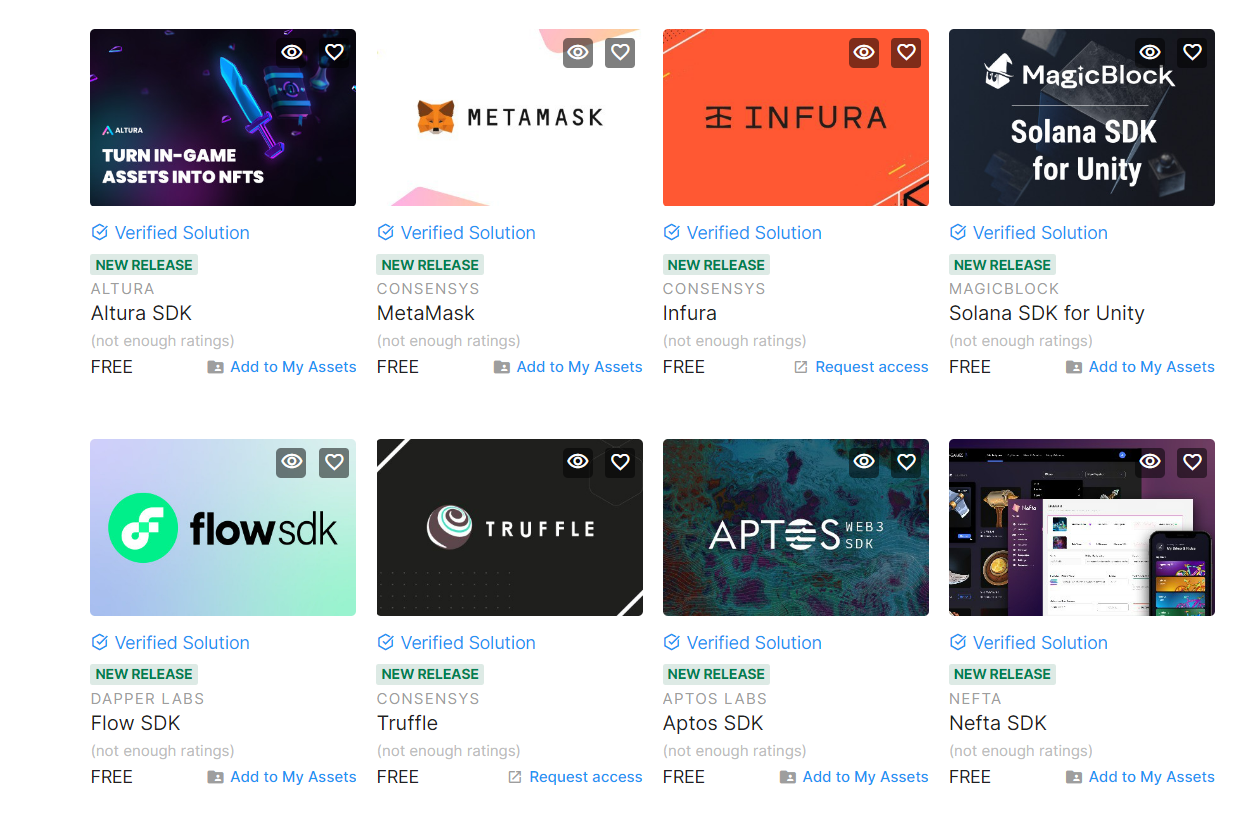Click Verified Solution label on Nefta SDK
The height and width of the screenshot is (826, 1235).
tap(1028, 643)
